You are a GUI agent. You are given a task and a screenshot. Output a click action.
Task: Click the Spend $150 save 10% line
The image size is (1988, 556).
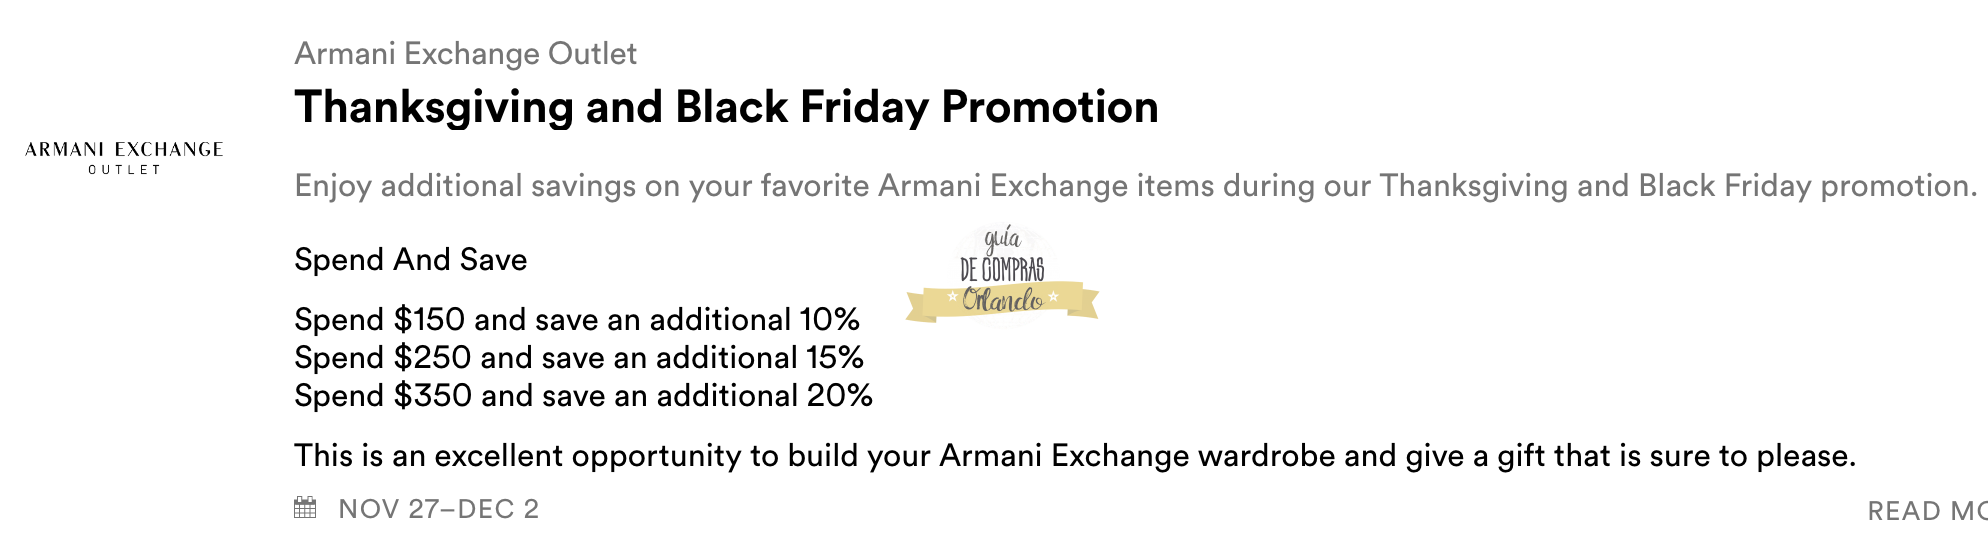pyautogui.click(x=576, y=320)
